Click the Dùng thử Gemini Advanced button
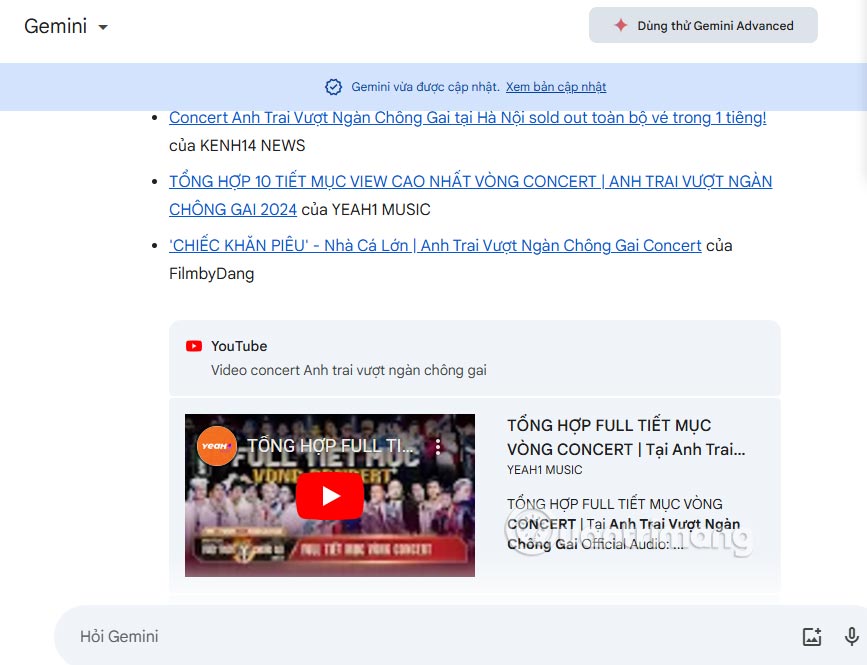867x665 pixels. pos(702,25)
